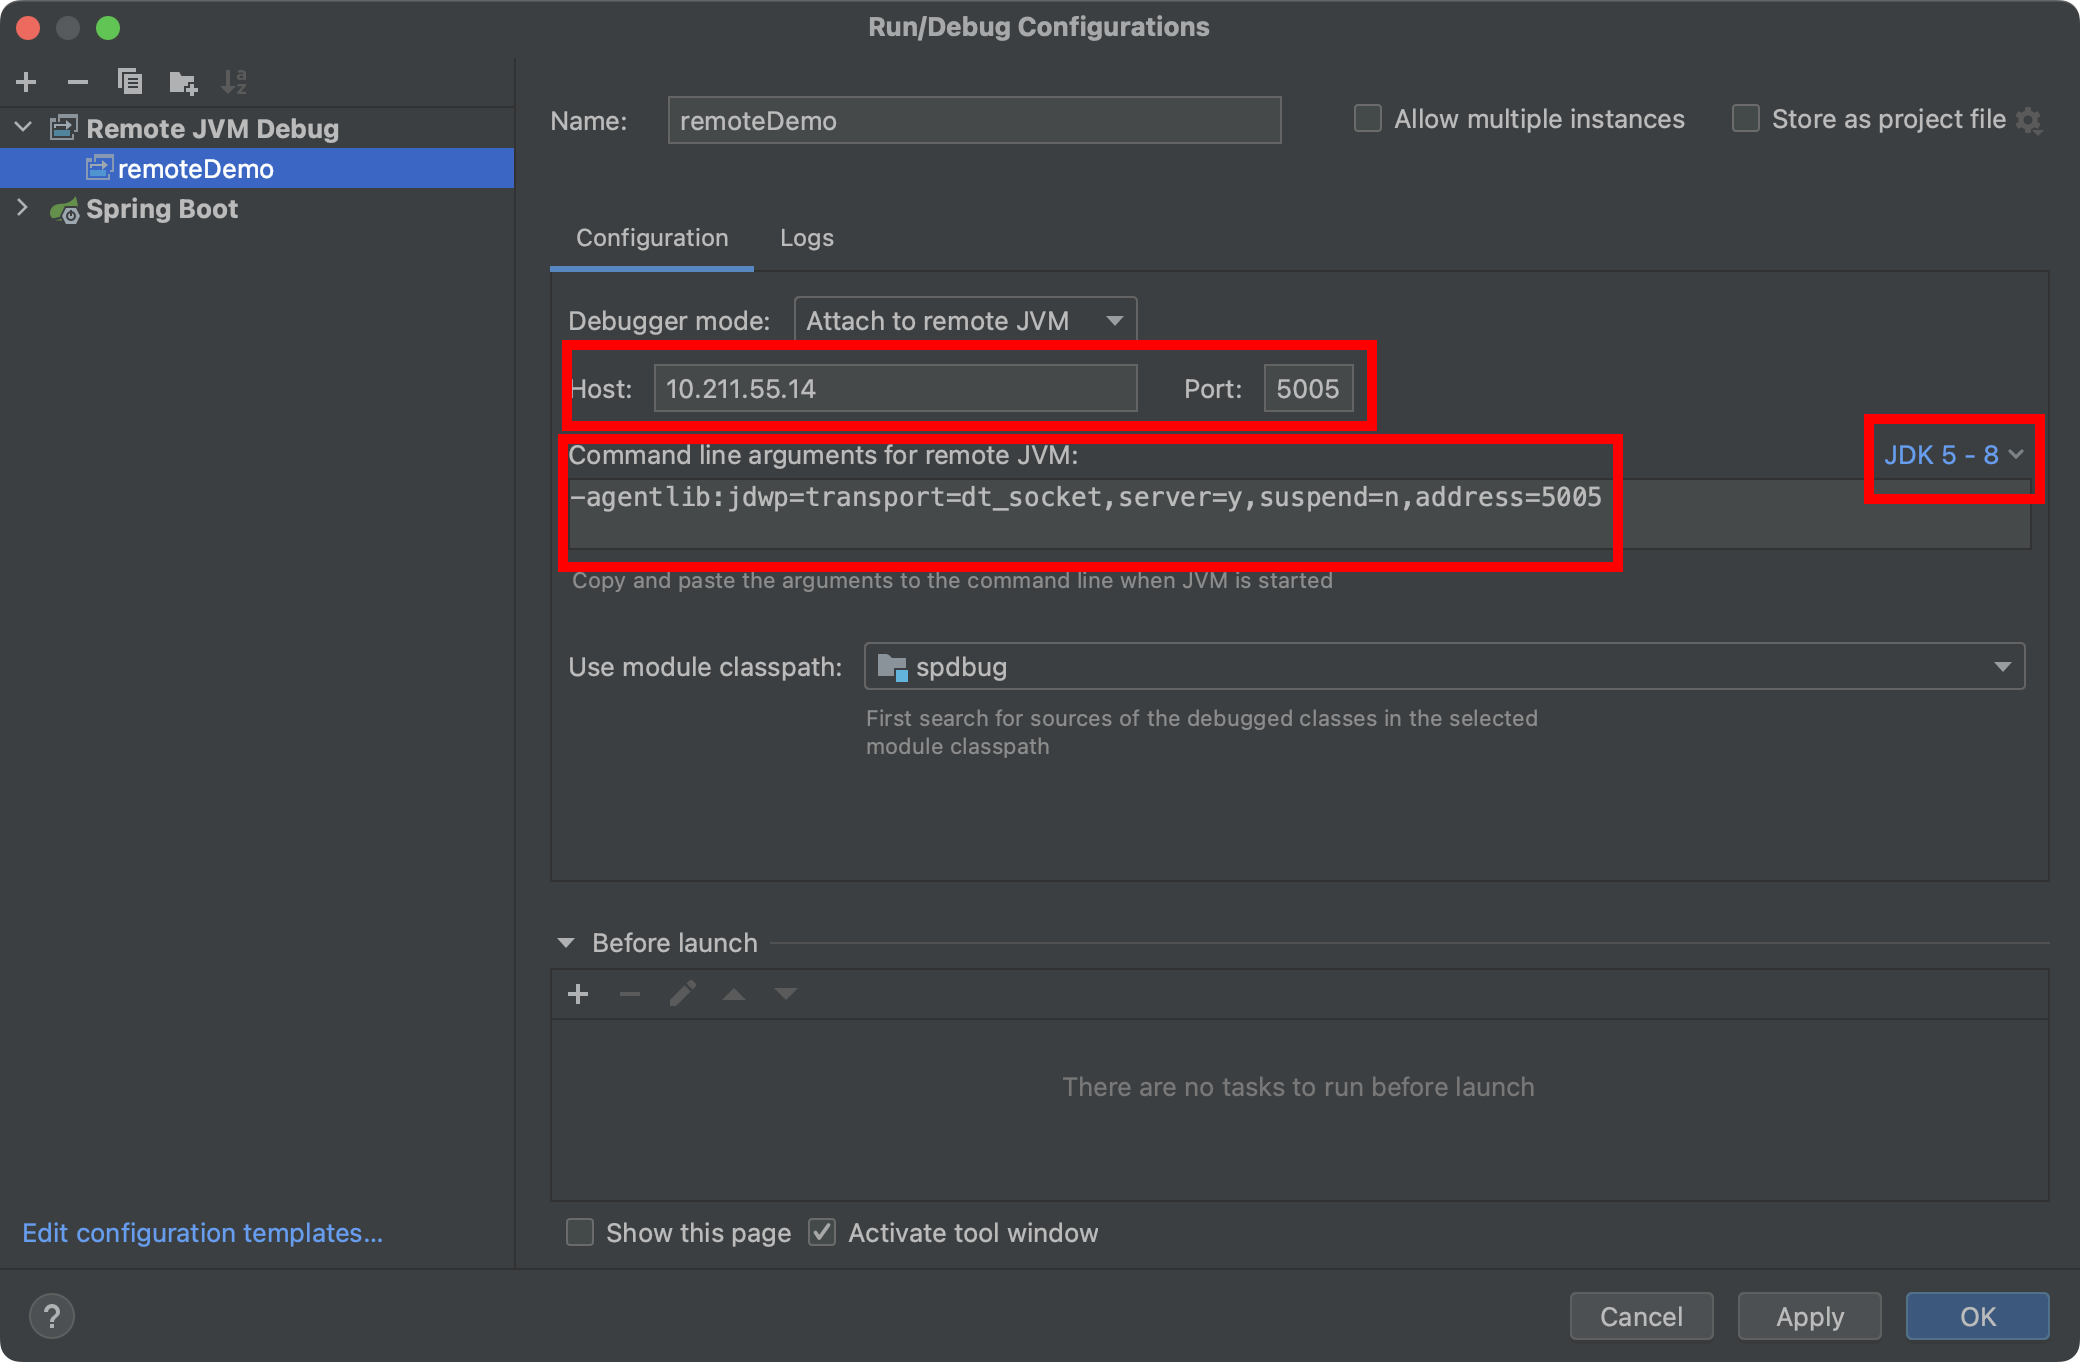
Task: Check Store as project file
Action: click(x=1746, y=119)
